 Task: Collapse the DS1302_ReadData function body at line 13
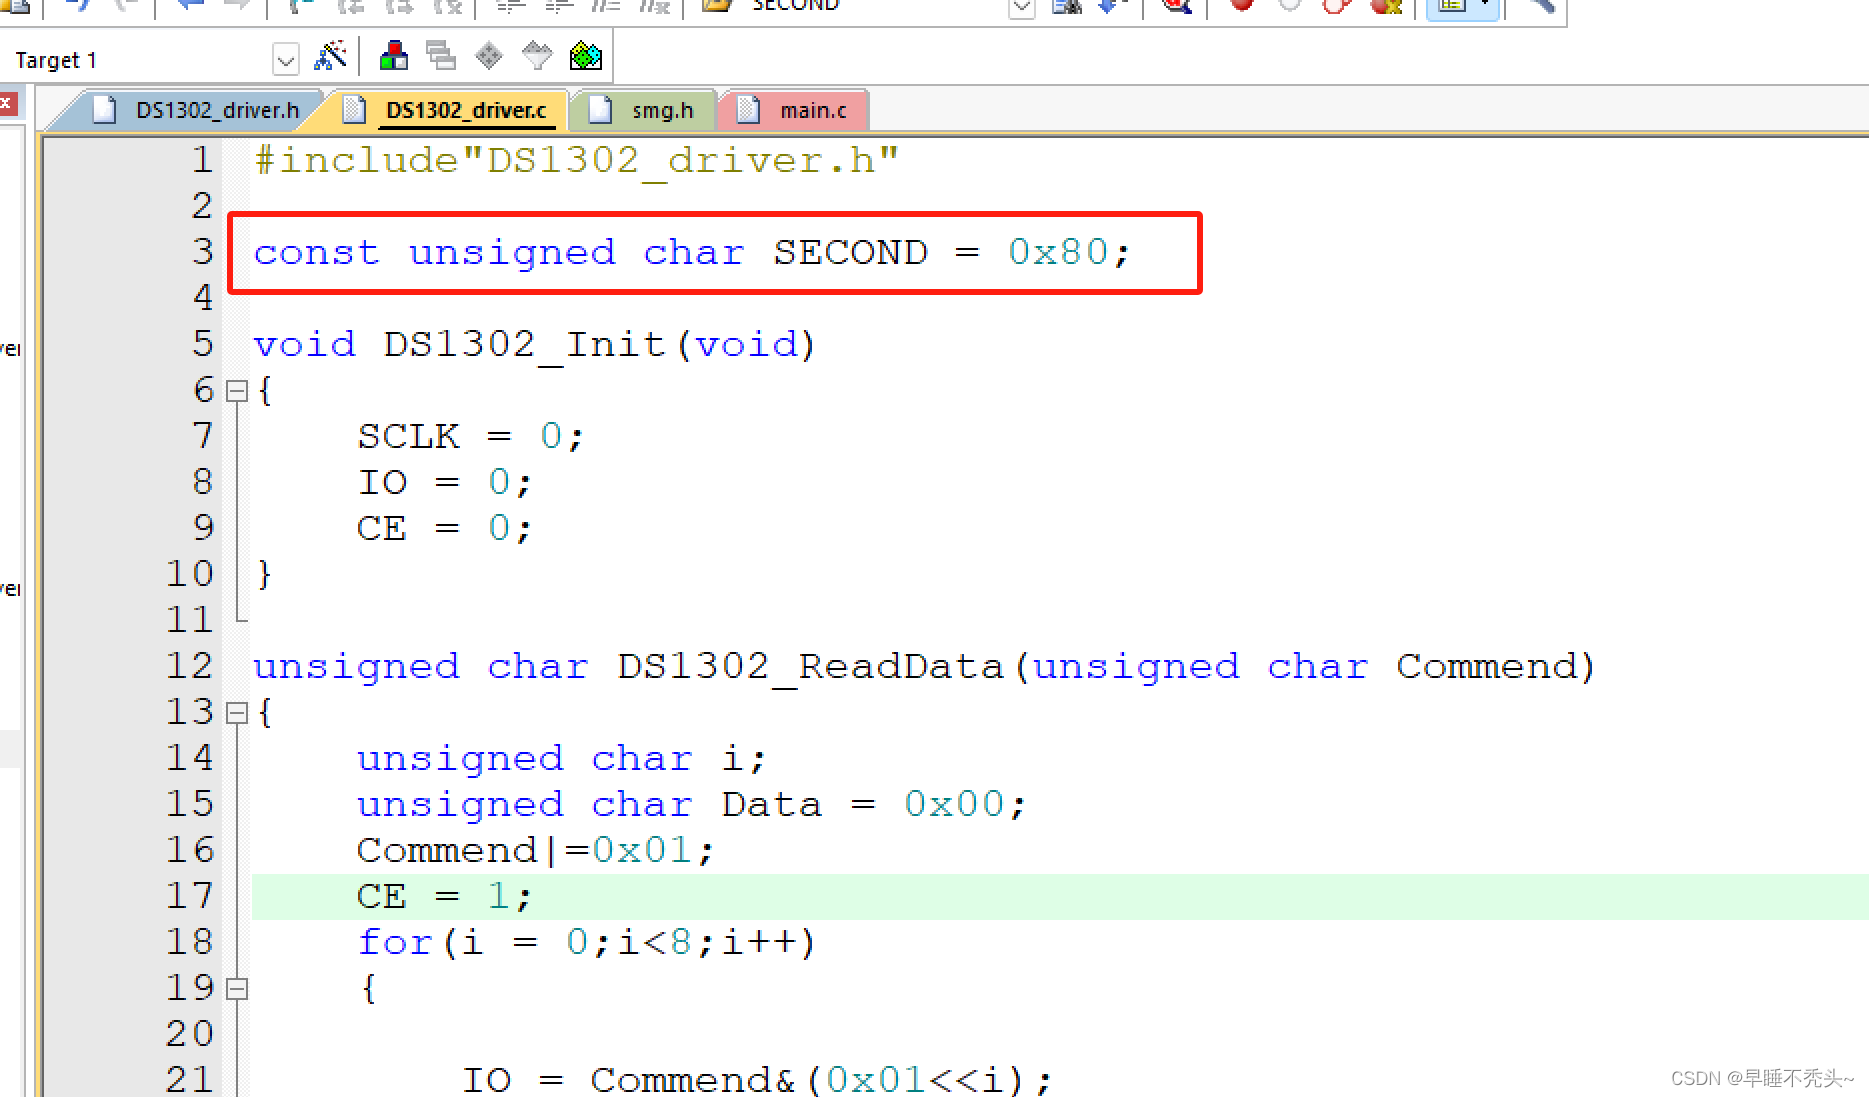237,713
